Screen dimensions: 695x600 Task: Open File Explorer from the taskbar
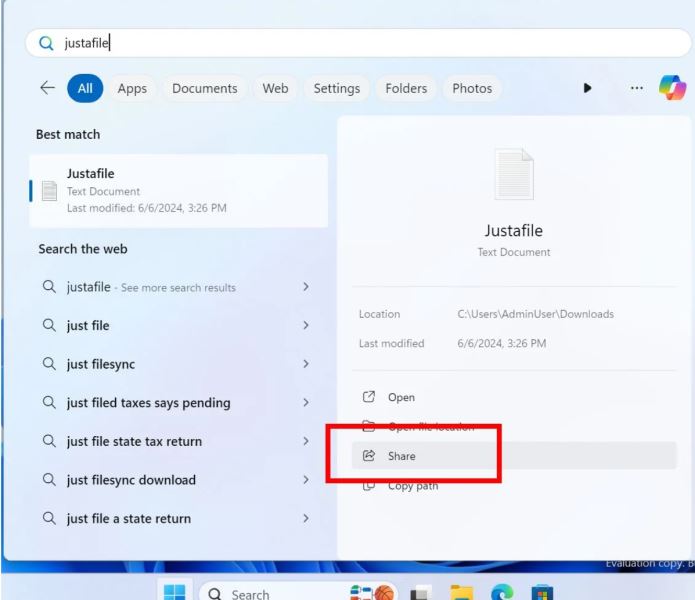[461, 592]
